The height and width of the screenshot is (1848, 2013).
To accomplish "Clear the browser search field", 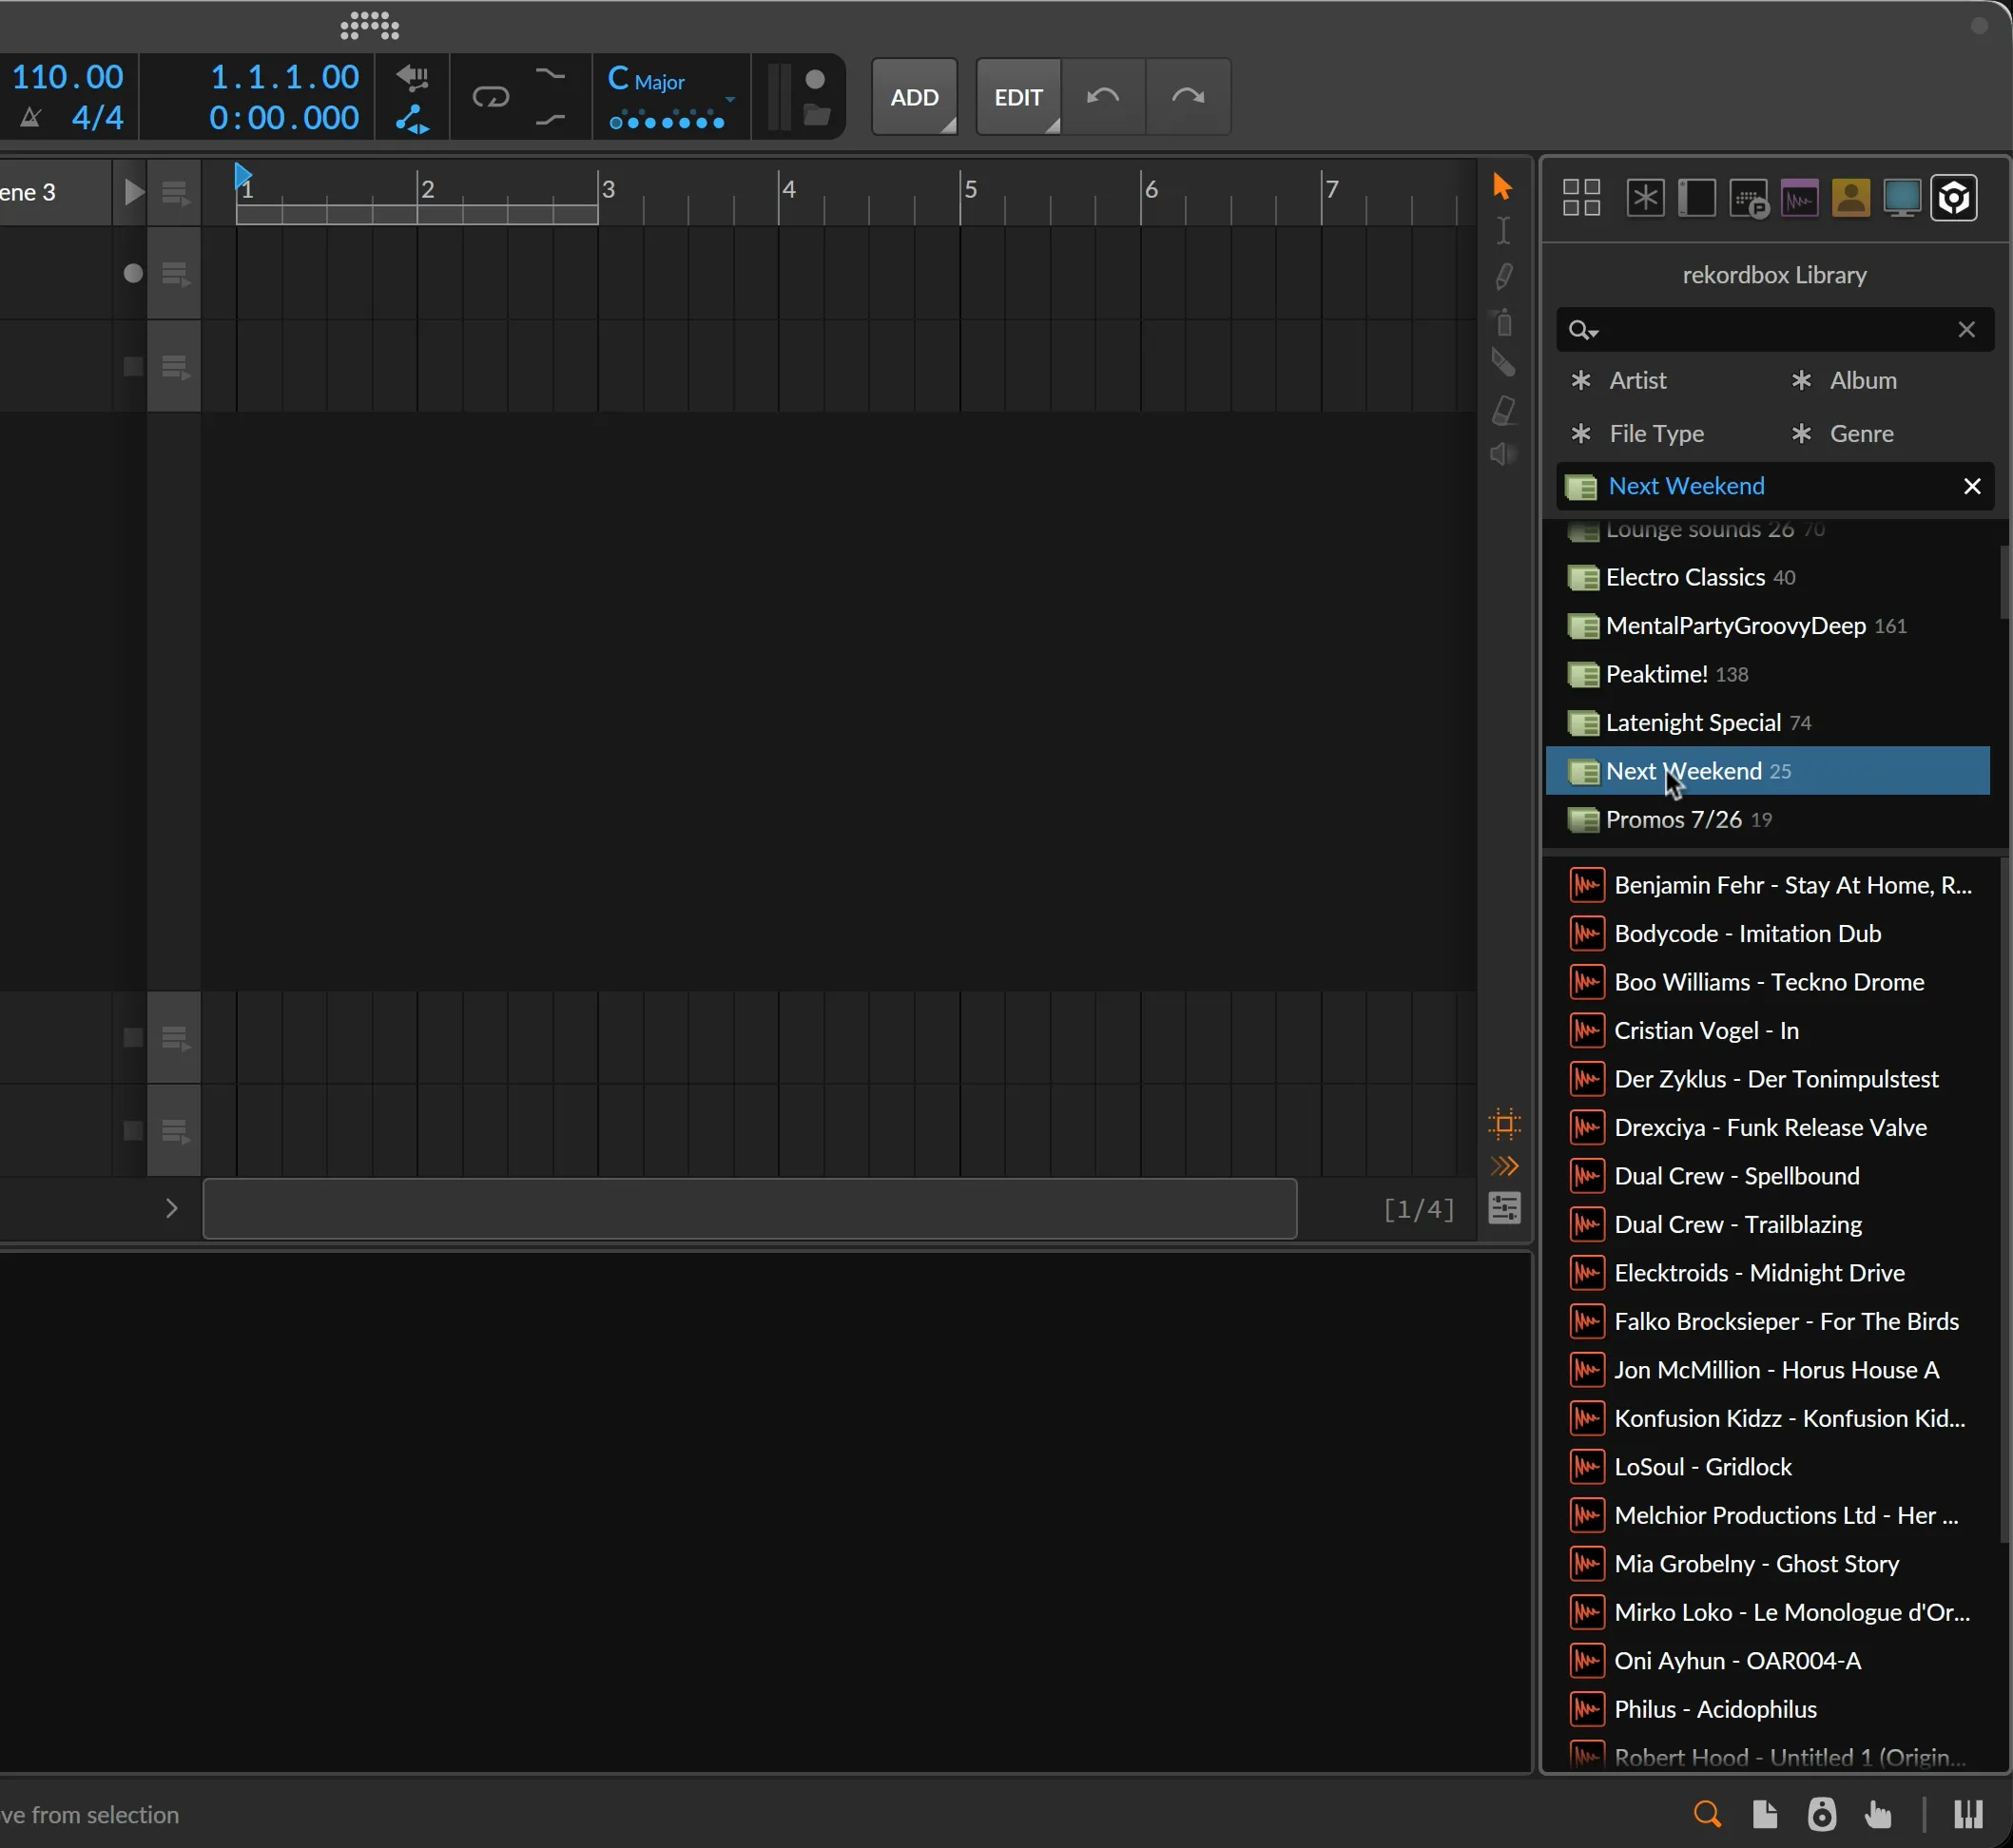I will coord(1965,330).
